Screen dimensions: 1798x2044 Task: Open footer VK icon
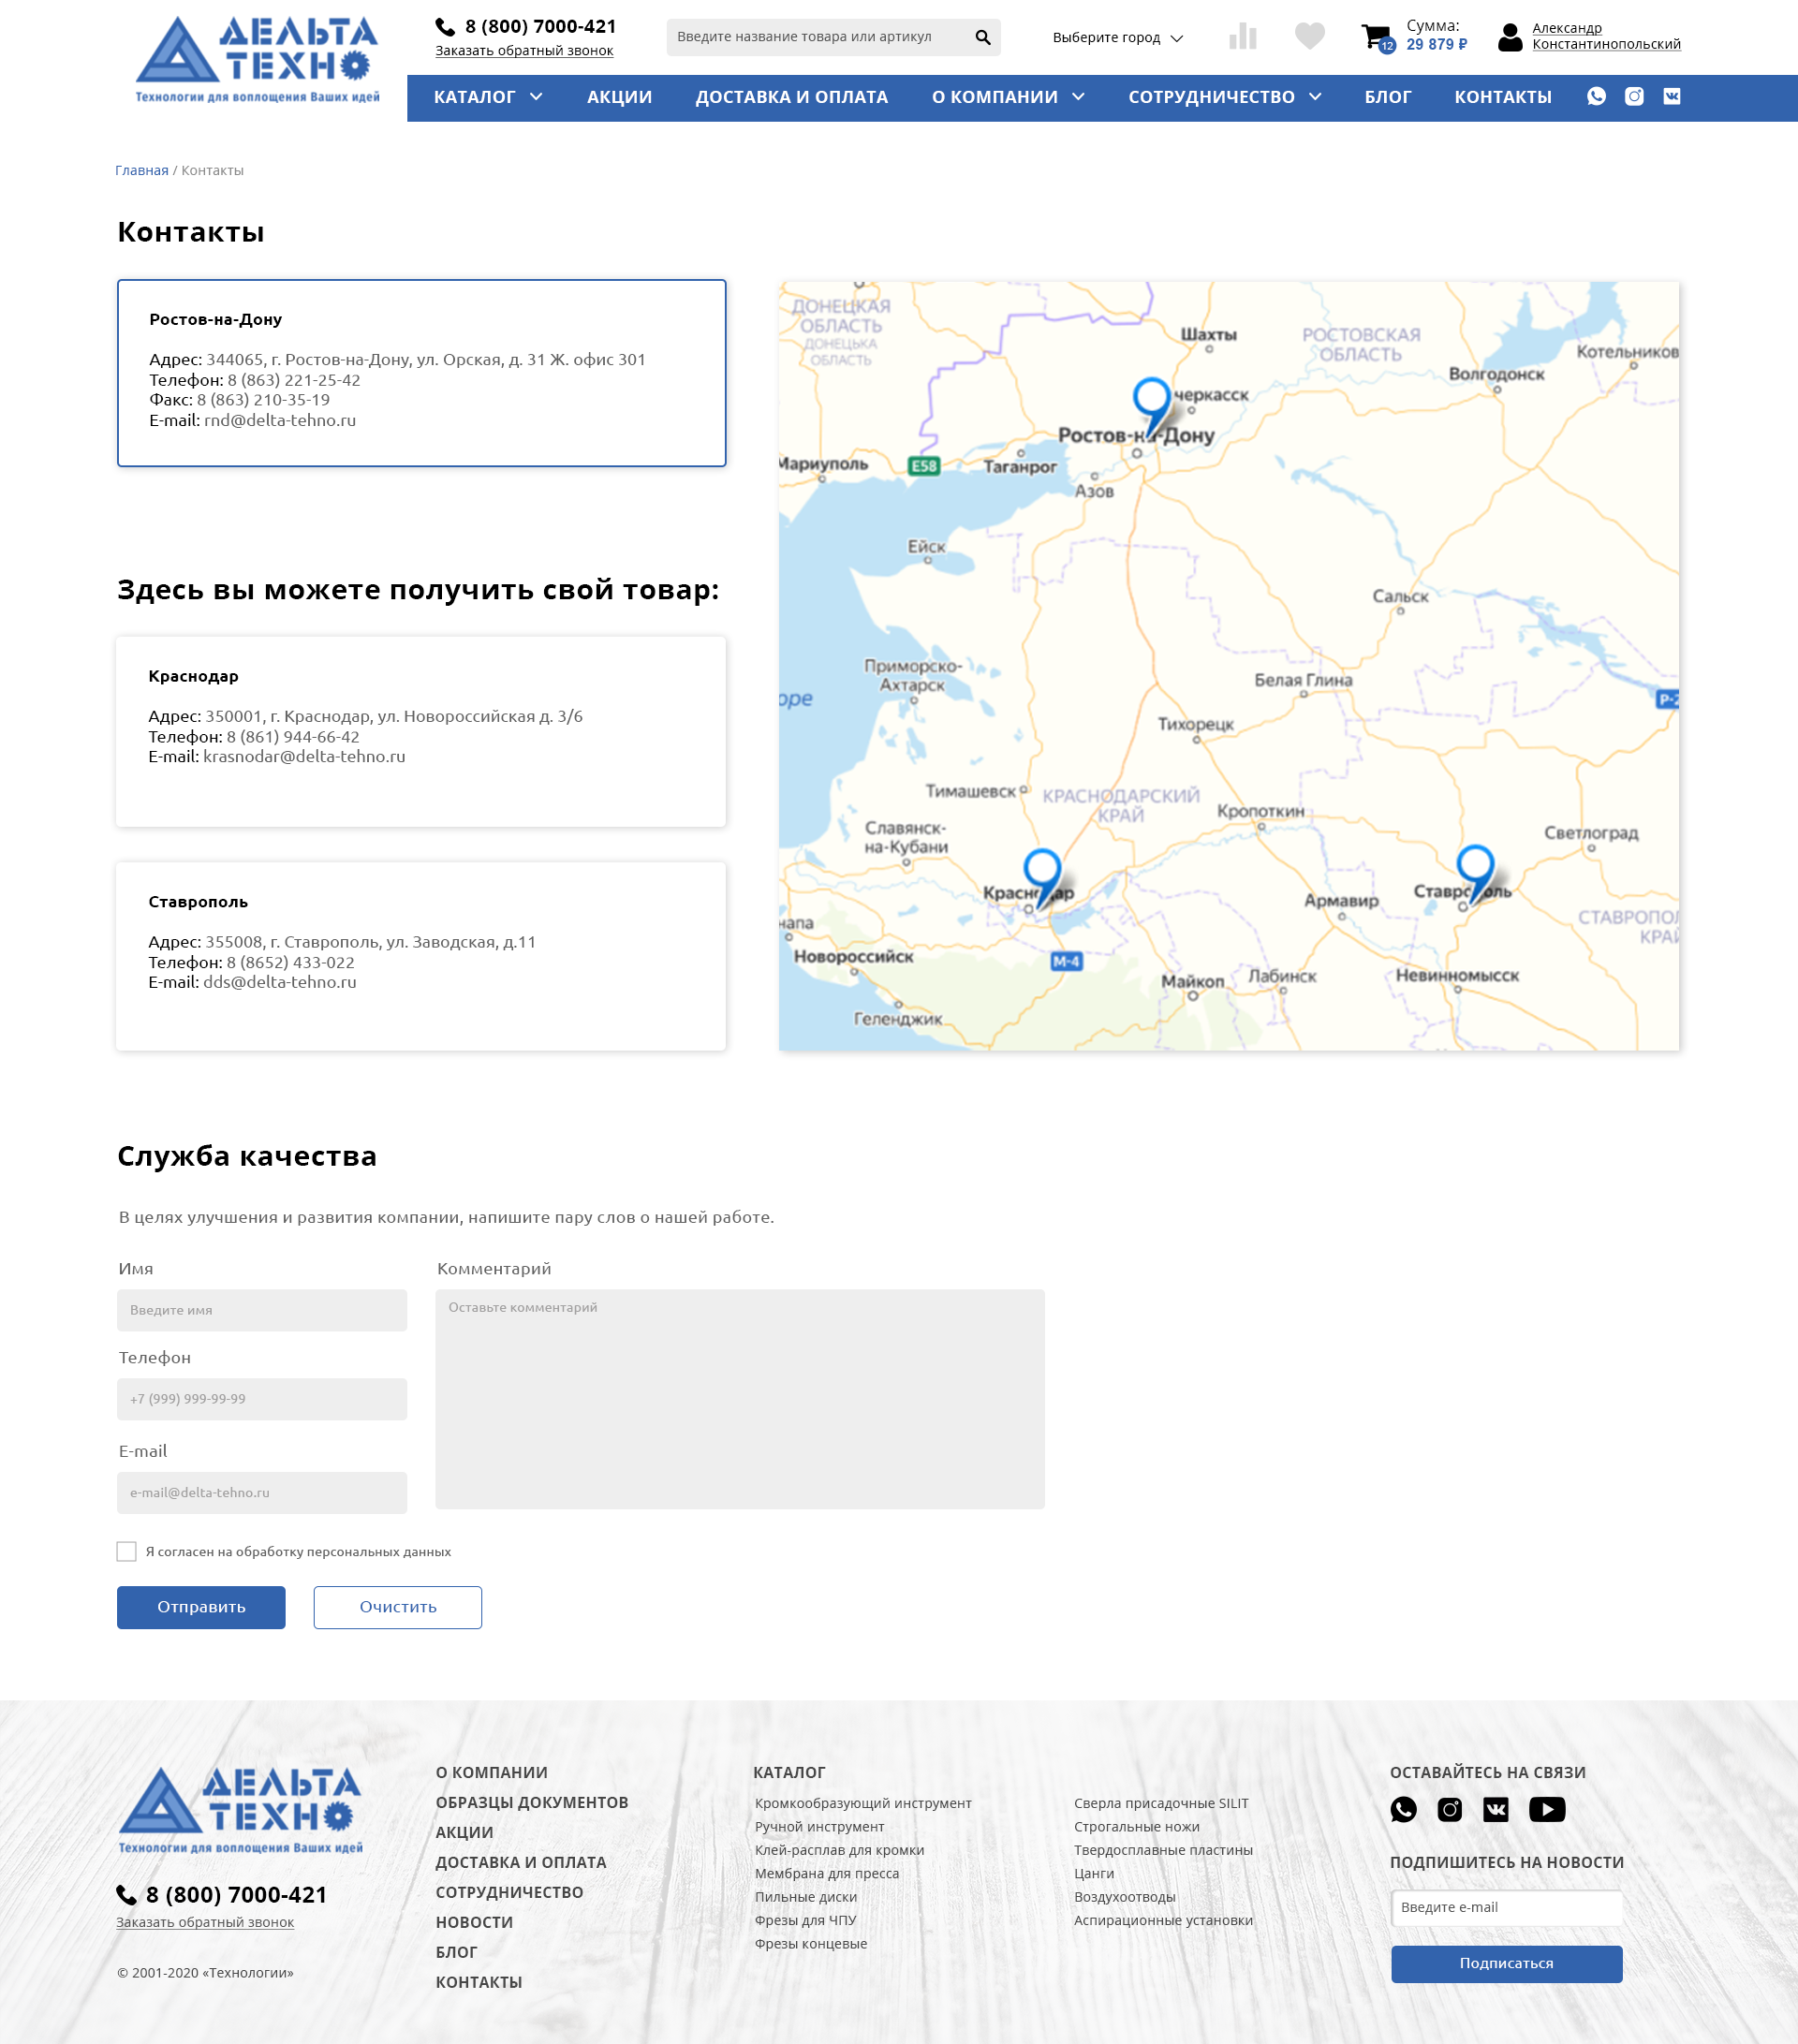tap(1495, 1809)
